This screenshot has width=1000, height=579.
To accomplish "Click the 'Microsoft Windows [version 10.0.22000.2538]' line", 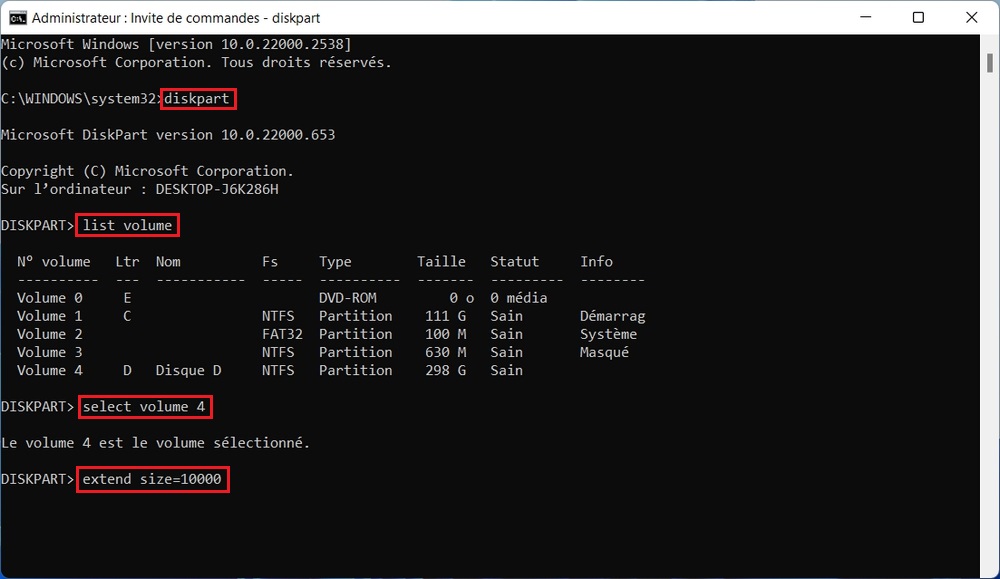I will [x=176, y=45].
